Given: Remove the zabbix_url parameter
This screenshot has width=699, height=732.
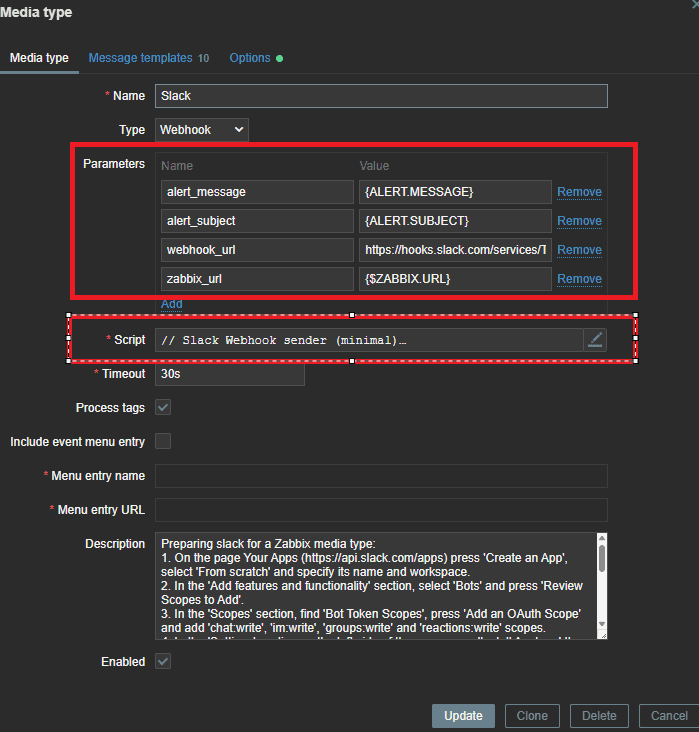Looking at the screenshot, I should (x=579, y=279).
